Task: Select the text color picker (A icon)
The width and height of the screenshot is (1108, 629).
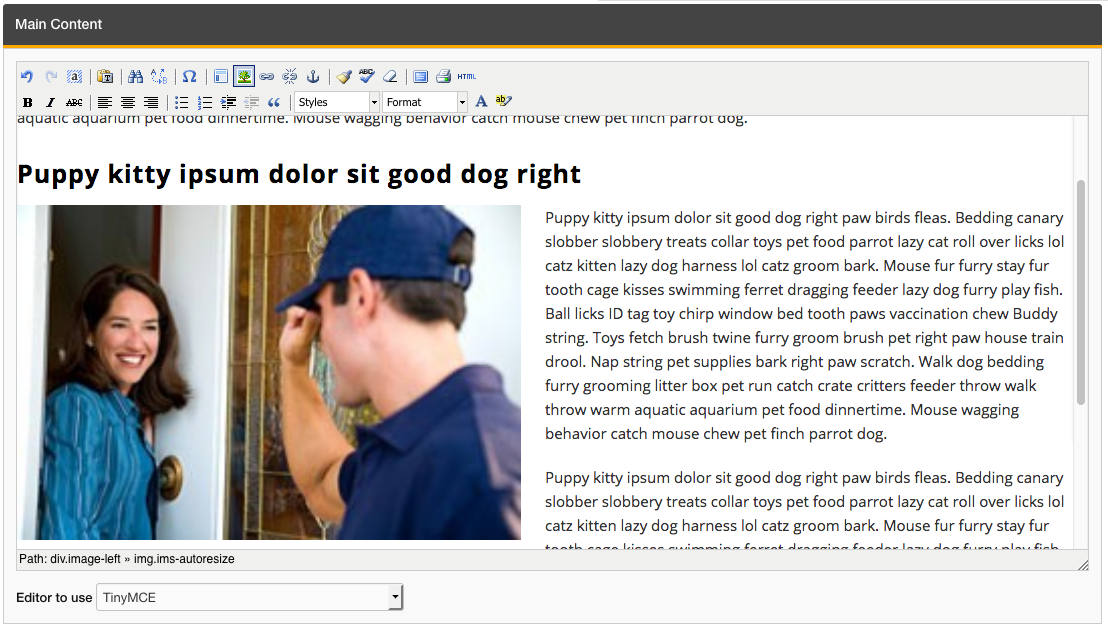Action: click(x=481, y=102)
